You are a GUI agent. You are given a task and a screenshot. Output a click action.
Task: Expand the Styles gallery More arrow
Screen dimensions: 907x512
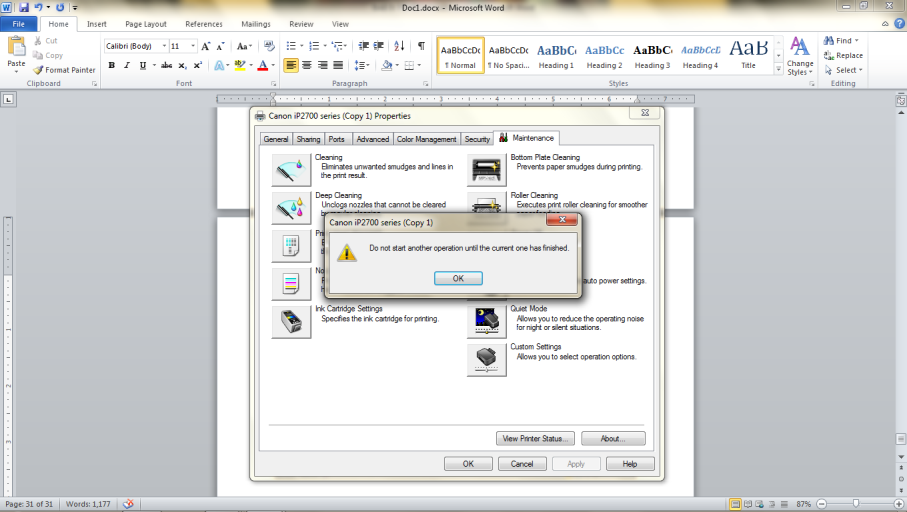[x=779, y=69]
